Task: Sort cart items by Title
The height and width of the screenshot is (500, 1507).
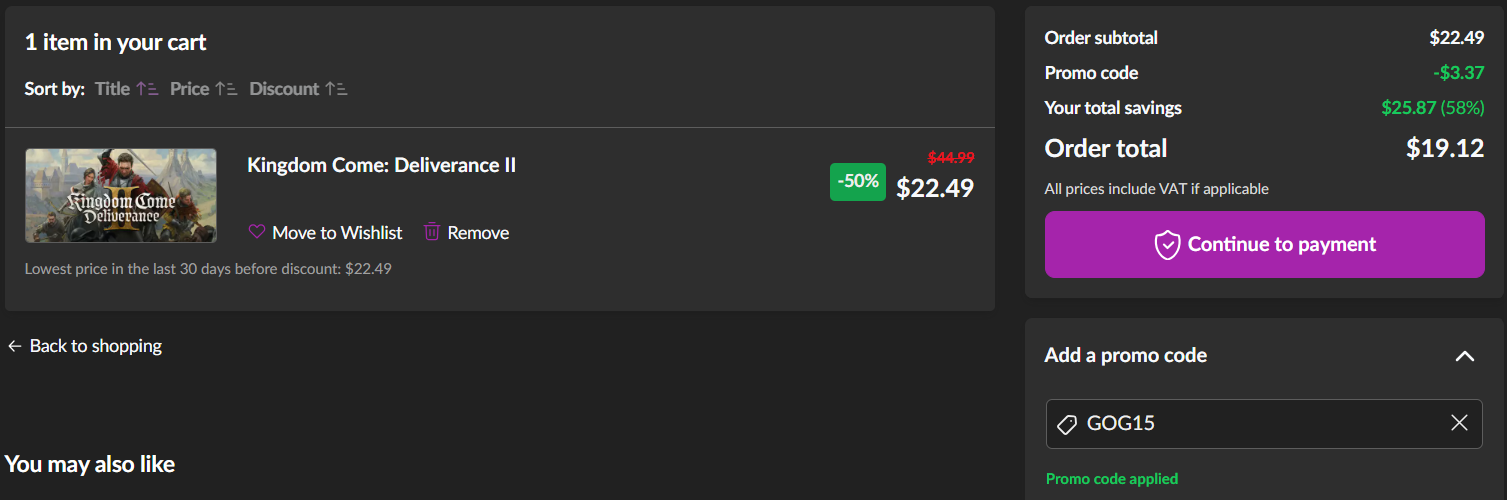Action: pos(113,89)
